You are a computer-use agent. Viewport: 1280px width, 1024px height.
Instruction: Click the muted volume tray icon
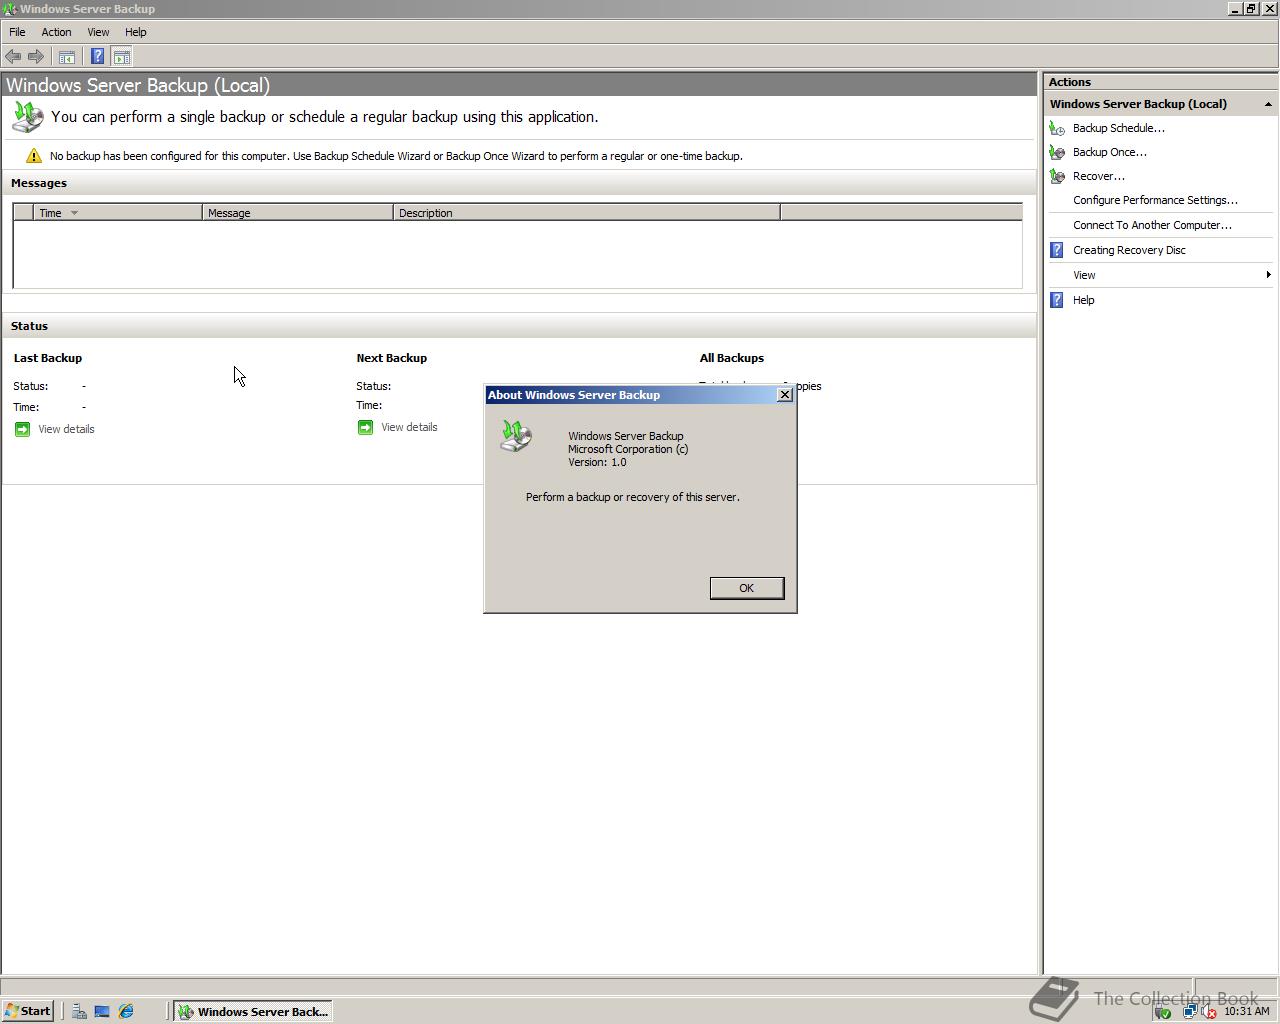pos(1209,1012)
